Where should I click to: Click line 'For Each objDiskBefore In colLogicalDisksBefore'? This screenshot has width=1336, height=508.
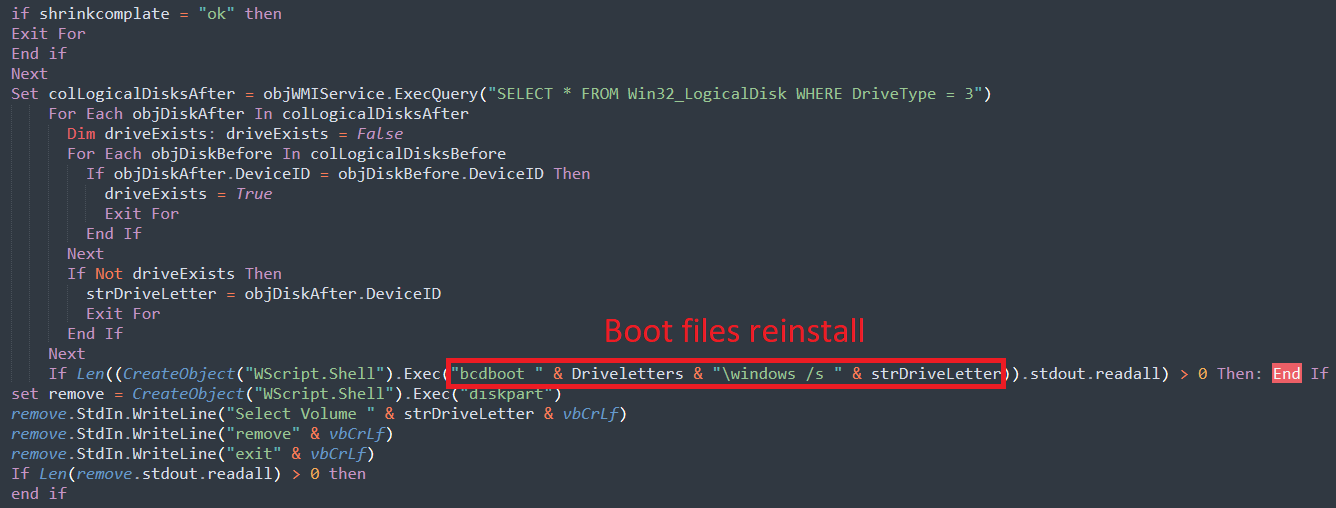click(x=286, y=154)
